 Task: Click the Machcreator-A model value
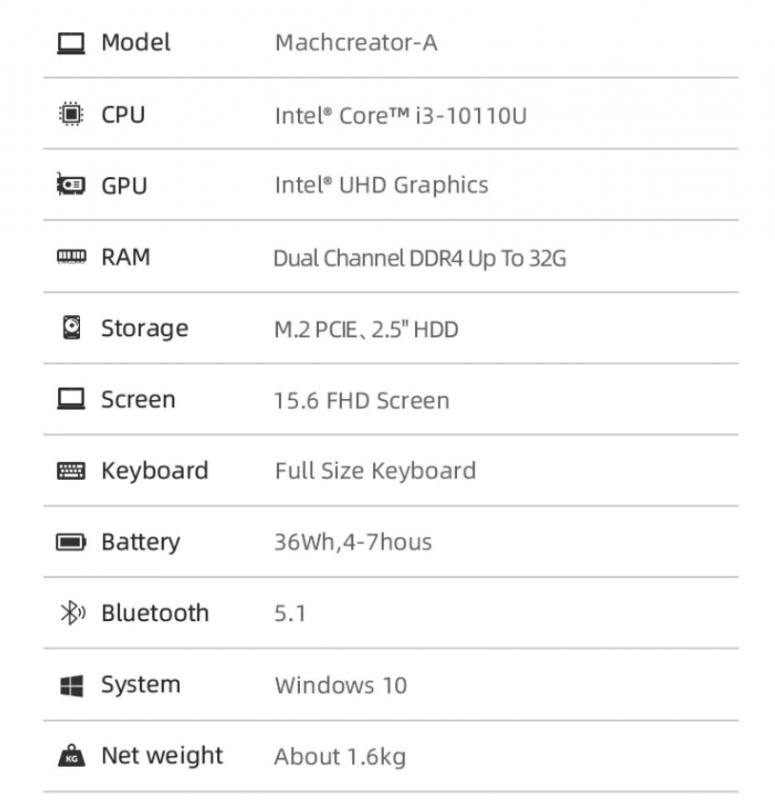[356, 43]
